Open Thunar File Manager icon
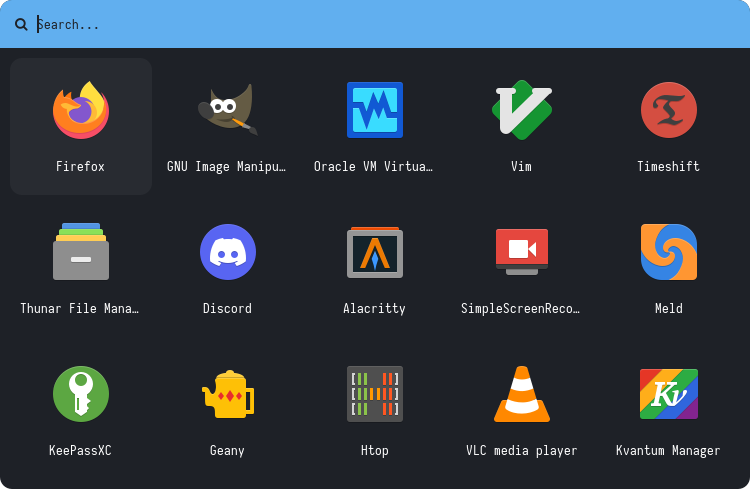This screenshot has width=750, height=489. (x=81, y=252)
